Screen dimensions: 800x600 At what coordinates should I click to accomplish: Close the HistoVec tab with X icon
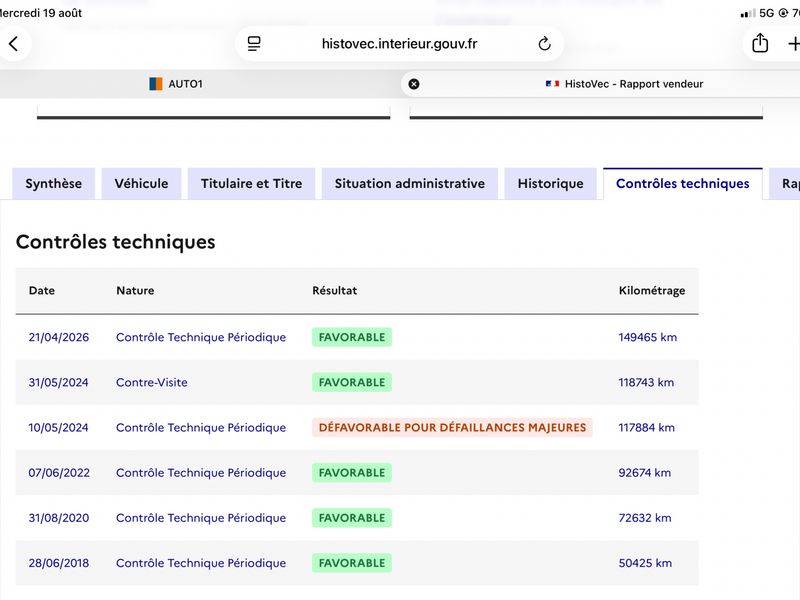(x=414, y=84)
